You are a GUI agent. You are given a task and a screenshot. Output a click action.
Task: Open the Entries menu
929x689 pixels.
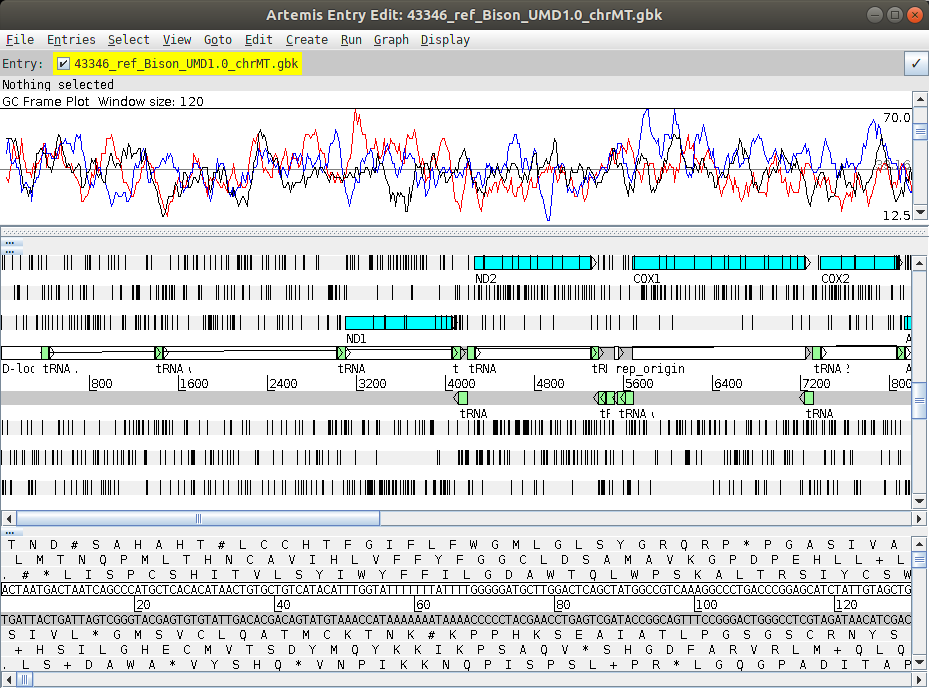point(71,39)
